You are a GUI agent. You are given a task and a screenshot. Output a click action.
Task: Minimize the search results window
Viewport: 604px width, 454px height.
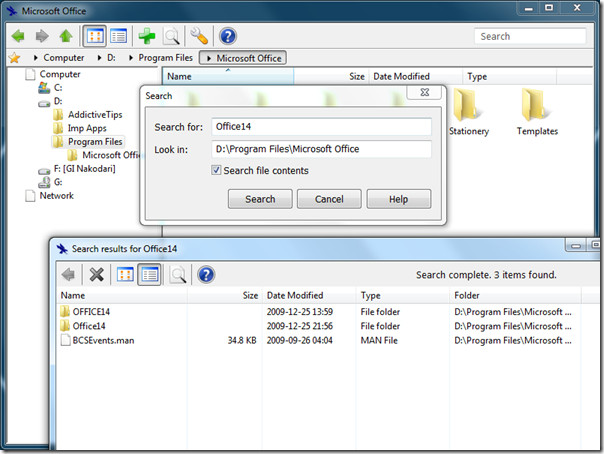click(576, 245)
